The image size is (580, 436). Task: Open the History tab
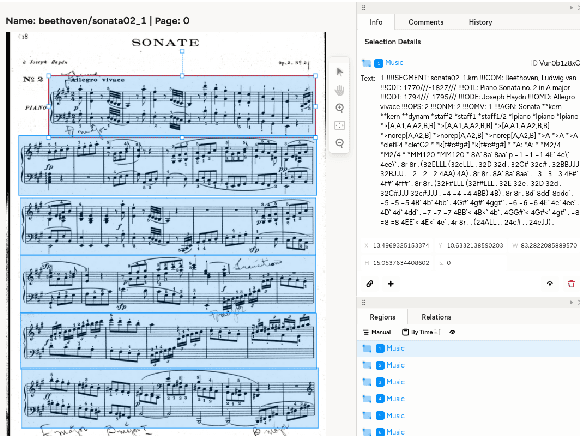[x=480, y=22]
